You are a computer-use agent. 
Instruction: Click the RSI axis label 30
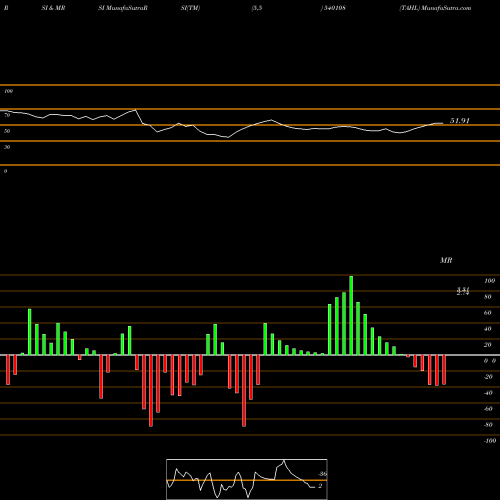point(7,147)
